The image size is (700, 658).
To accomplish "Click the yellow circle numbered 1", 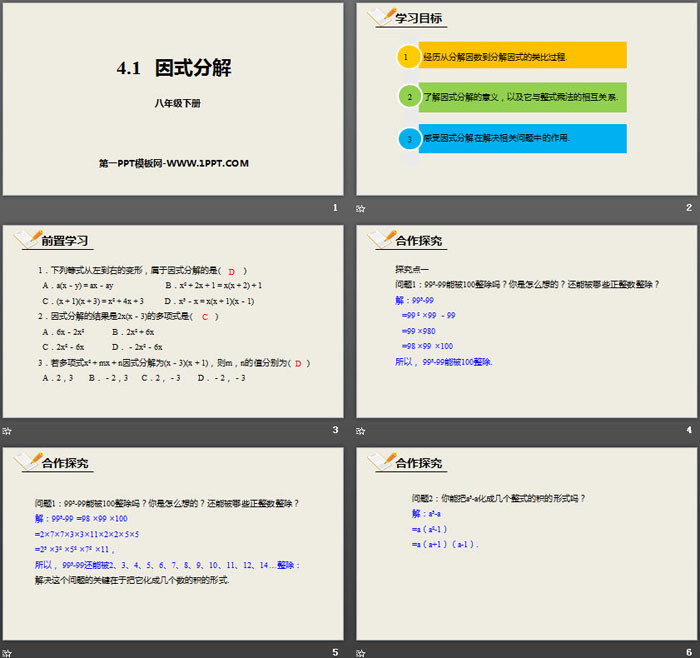I will point(407,56).
